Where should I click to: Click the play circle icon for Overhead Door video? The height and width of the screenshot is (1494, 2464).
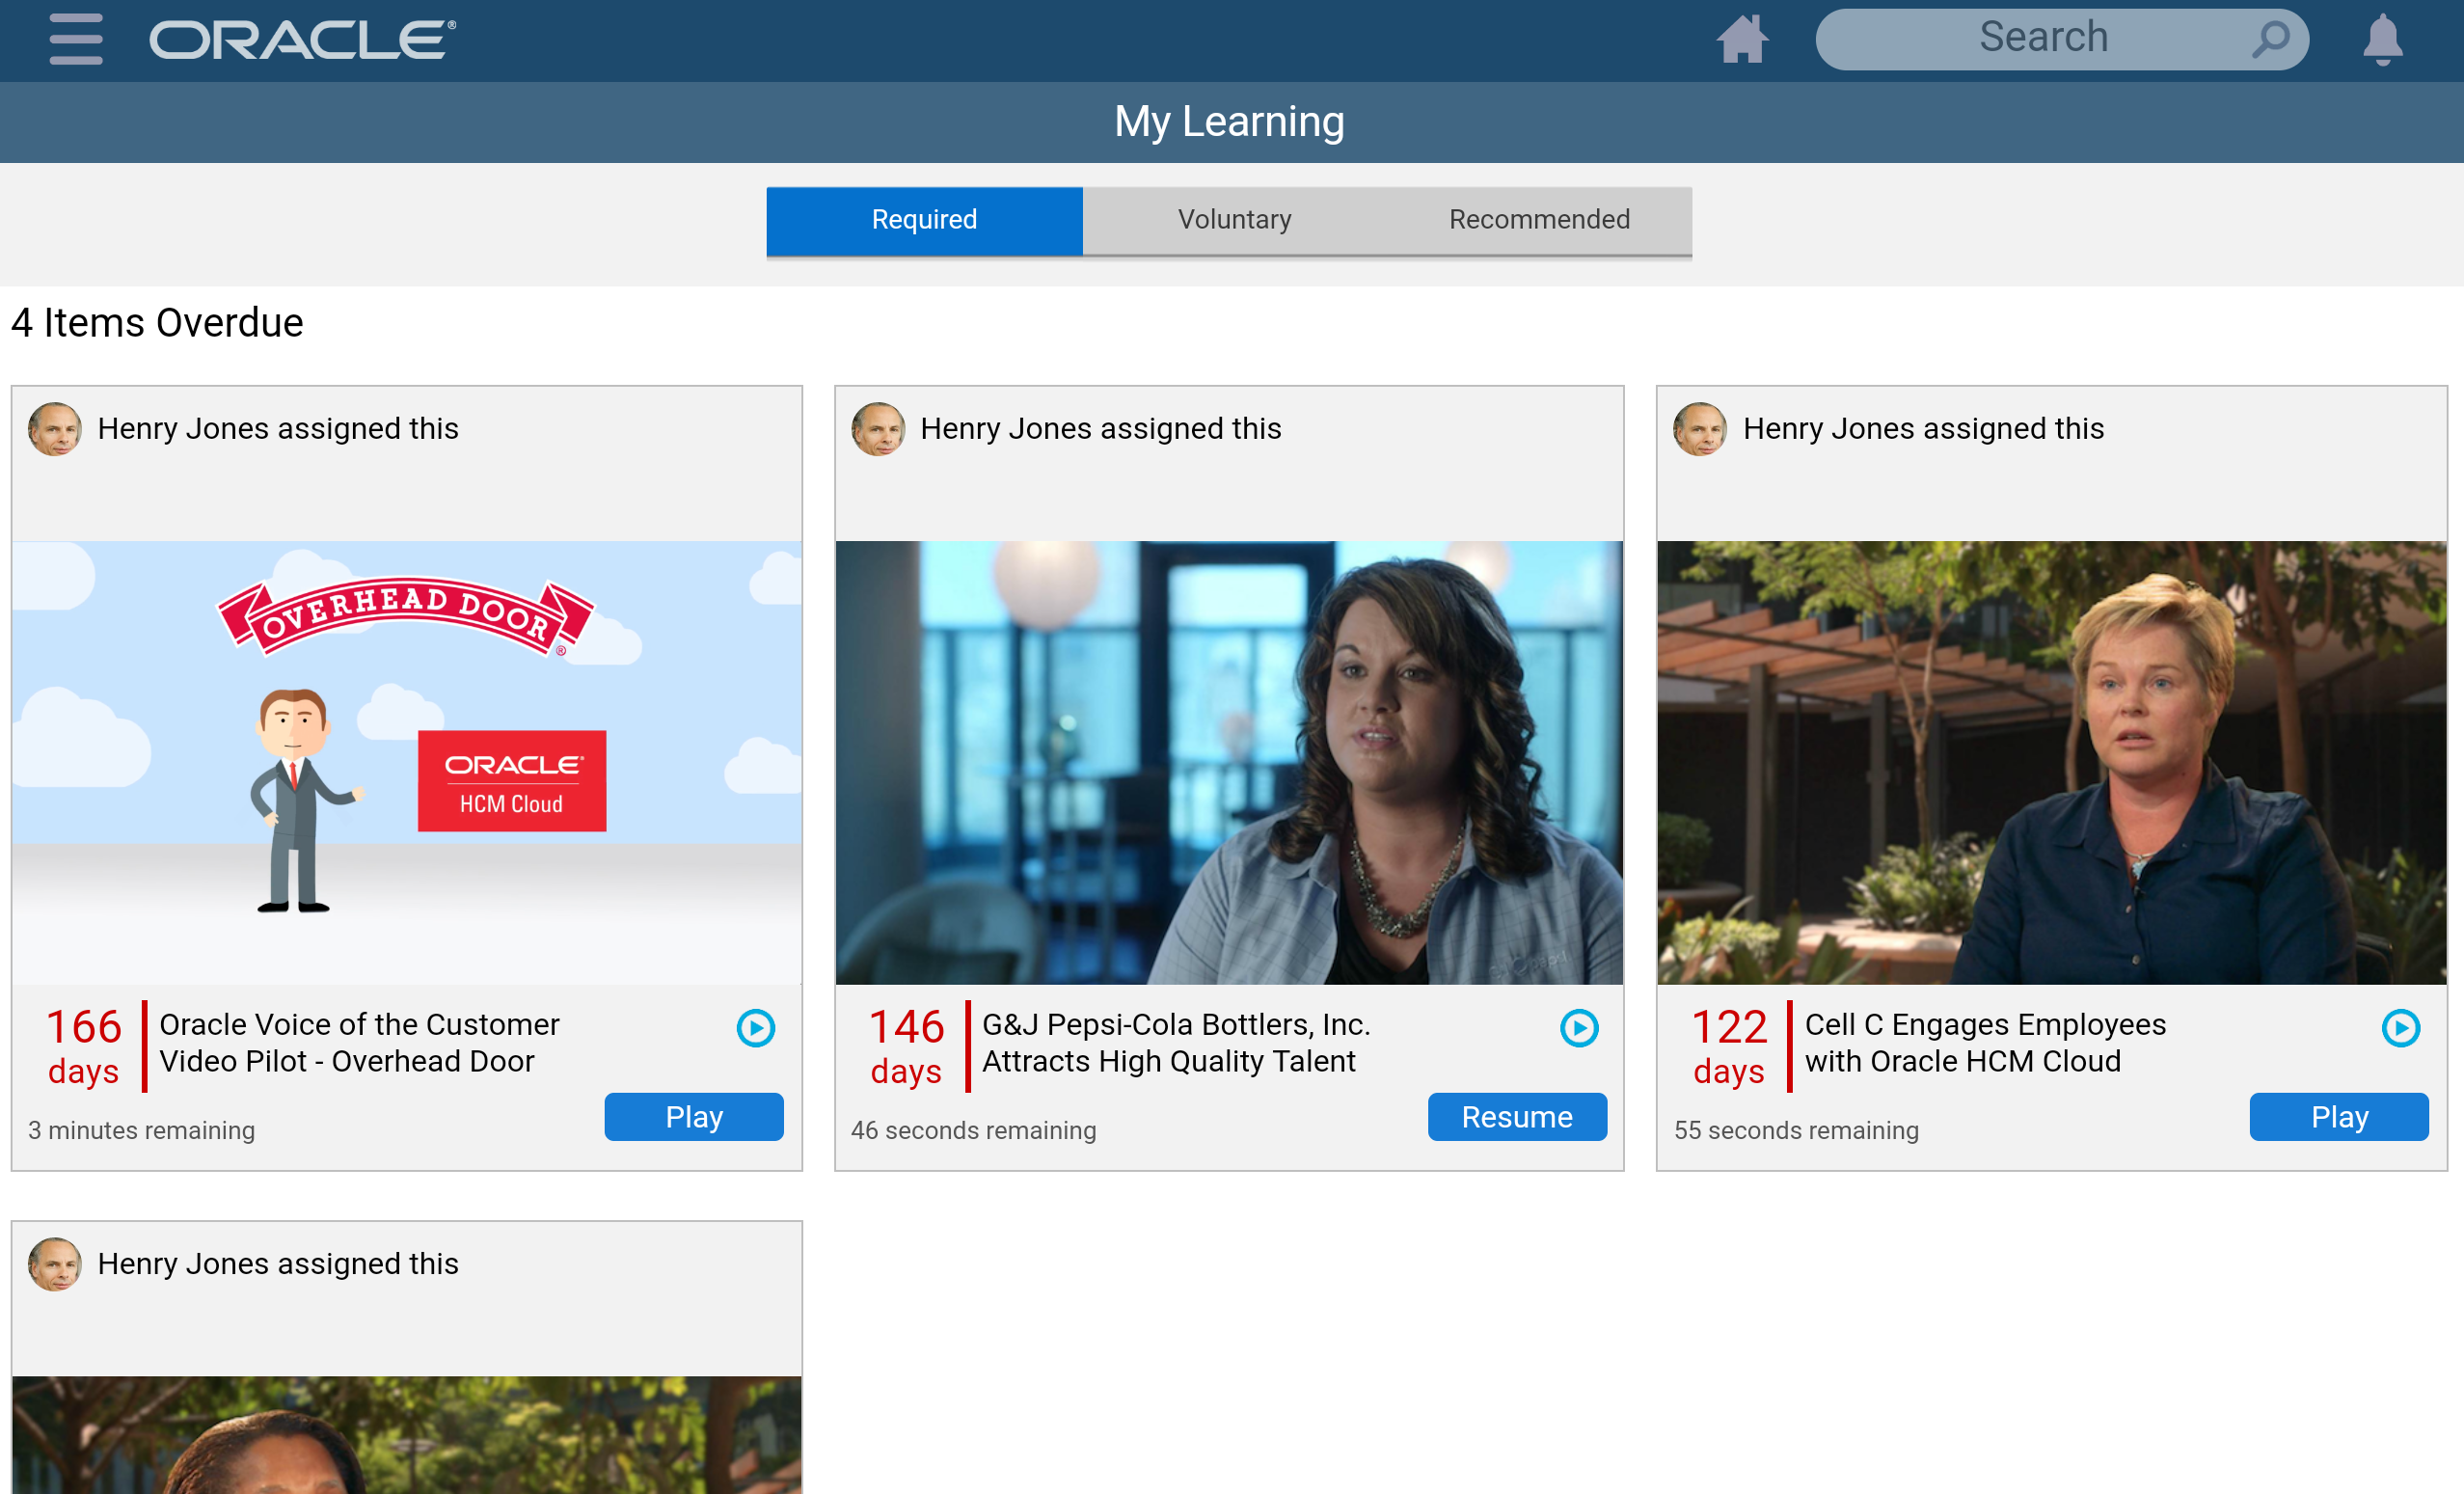(756, 1028)
